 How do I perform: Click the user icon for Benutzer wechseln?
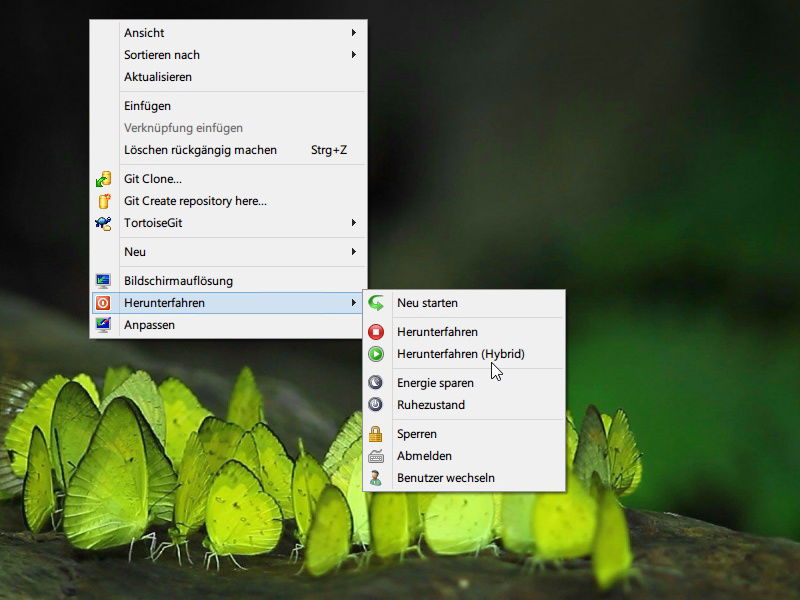376,478
